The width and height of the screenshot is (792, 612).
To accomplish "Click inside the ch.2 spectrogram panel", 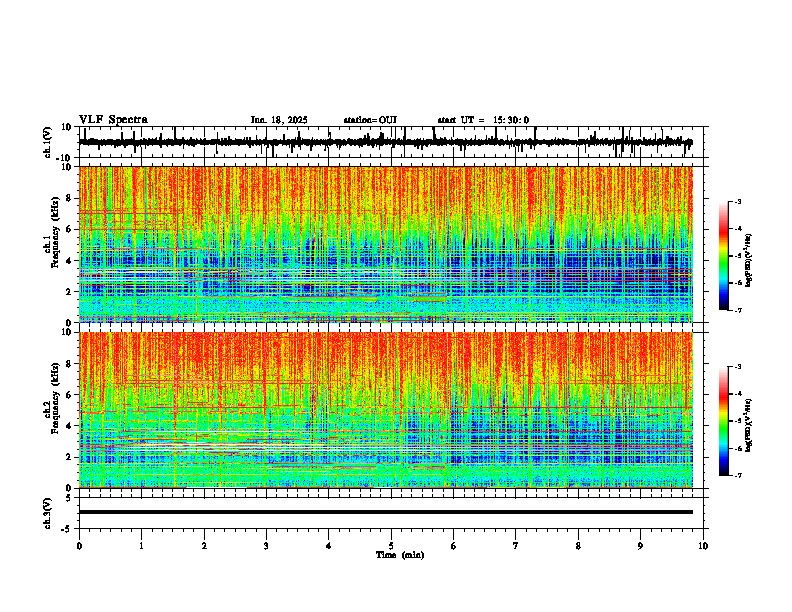I will [386, 410].
